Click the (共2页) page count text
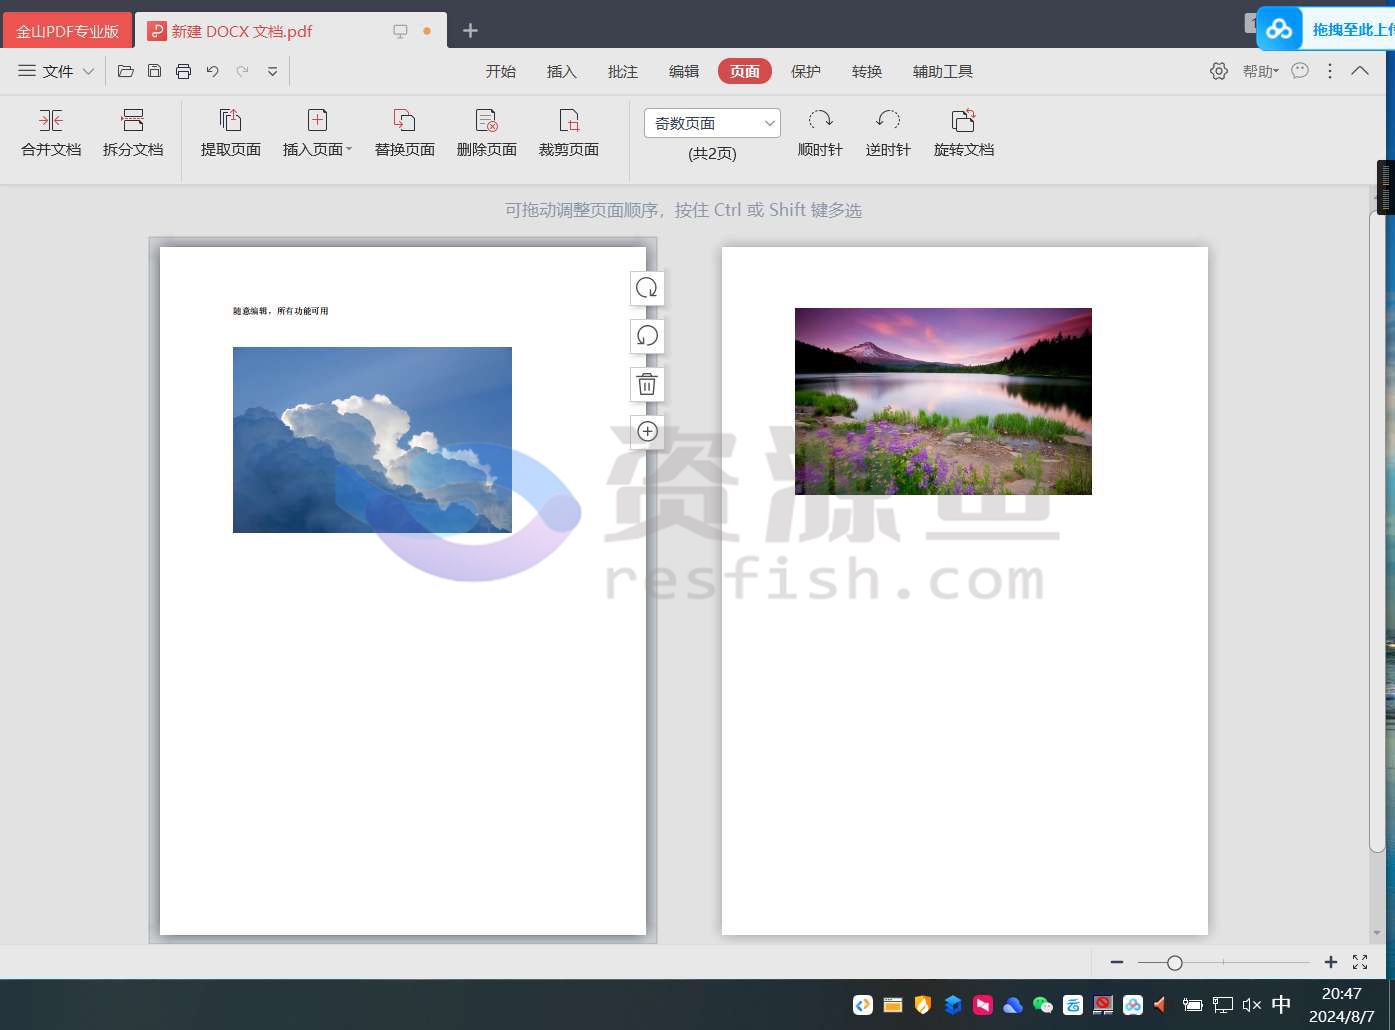The image size is (1395, 1030). [x=712, y=154]
